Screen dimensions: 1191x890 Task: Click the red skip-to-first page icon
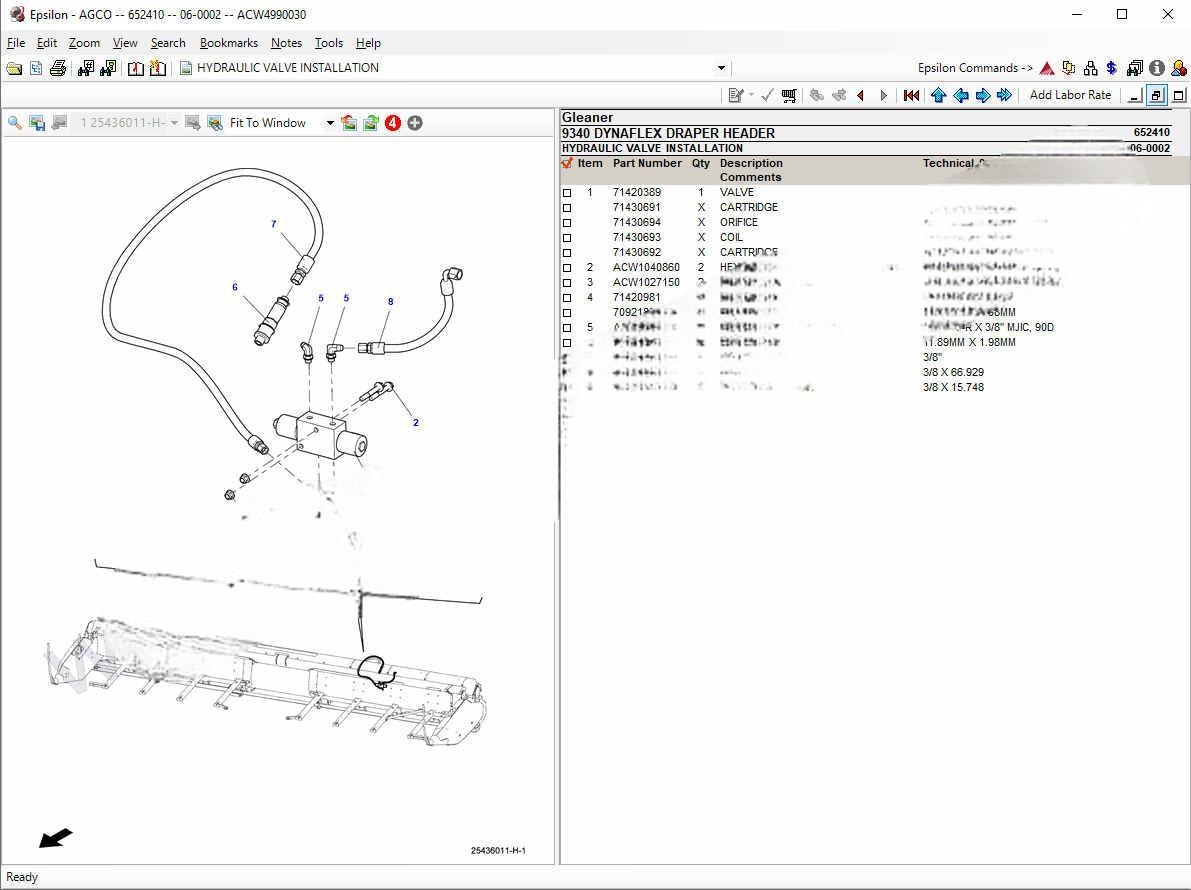click(911, 95)
